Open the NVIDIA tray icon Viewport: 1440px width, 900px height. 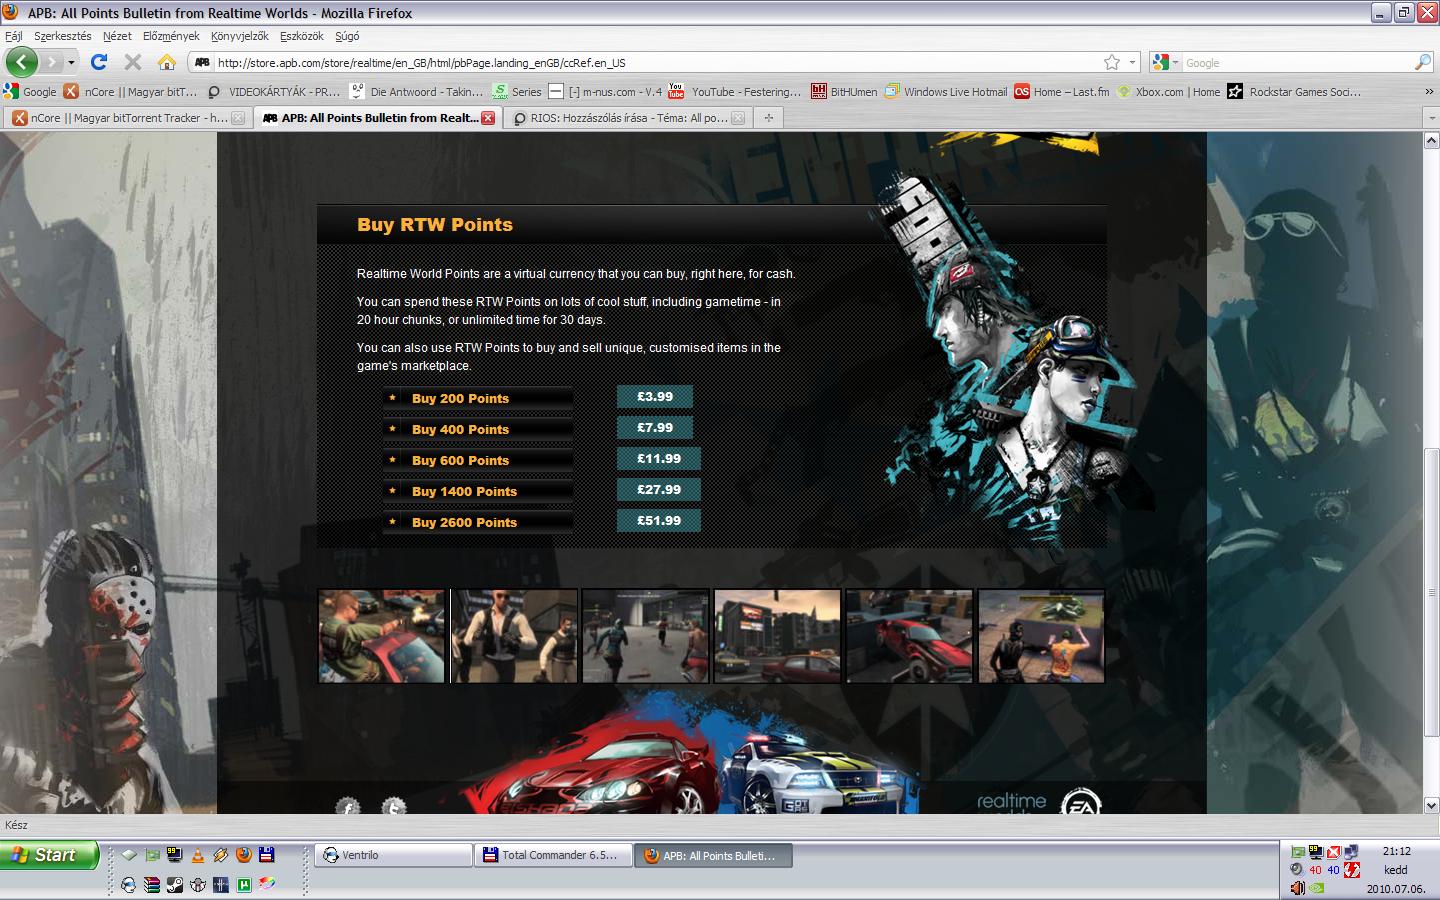tap(1316, 887)
